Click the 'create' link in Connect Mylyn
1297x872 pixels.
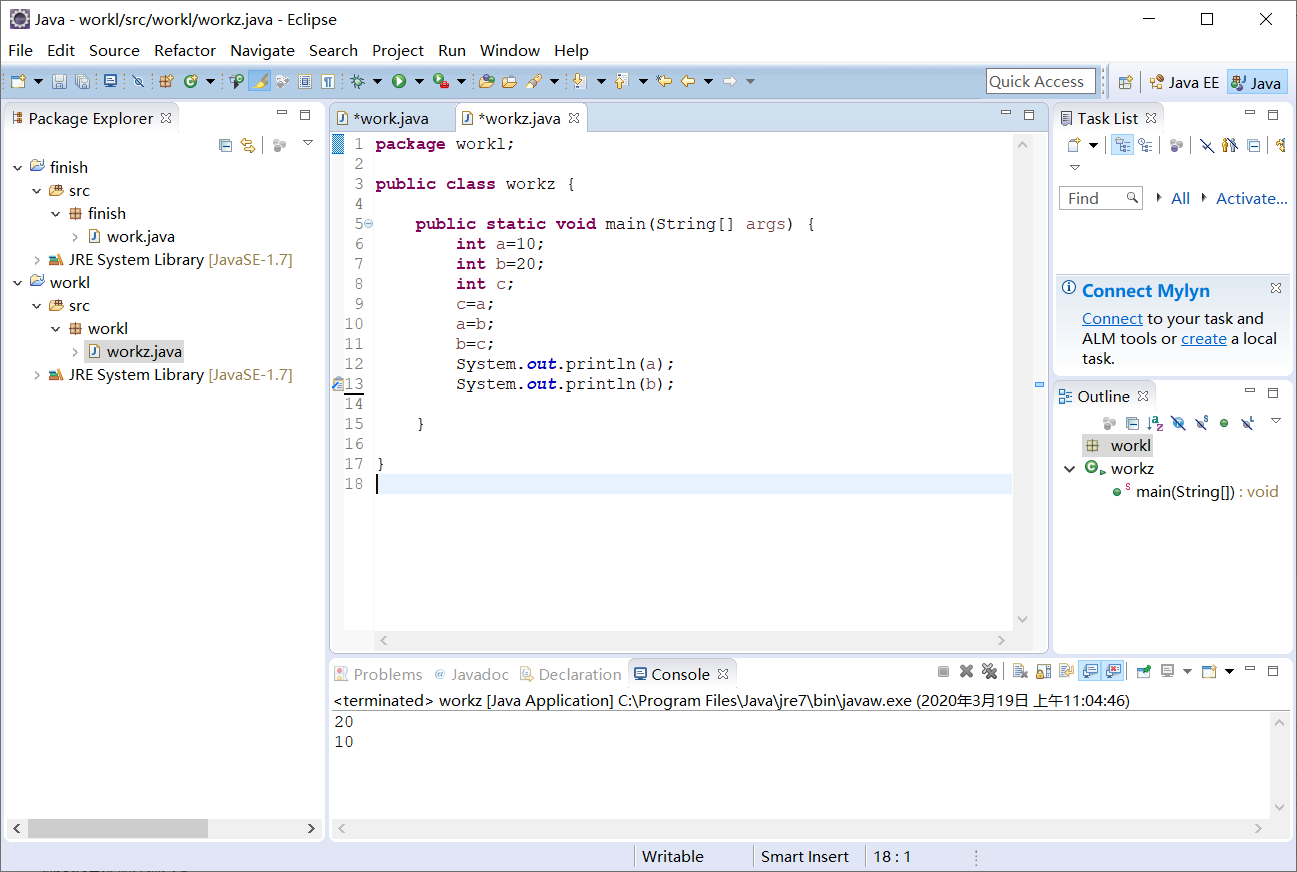(x=1203, y=339)
